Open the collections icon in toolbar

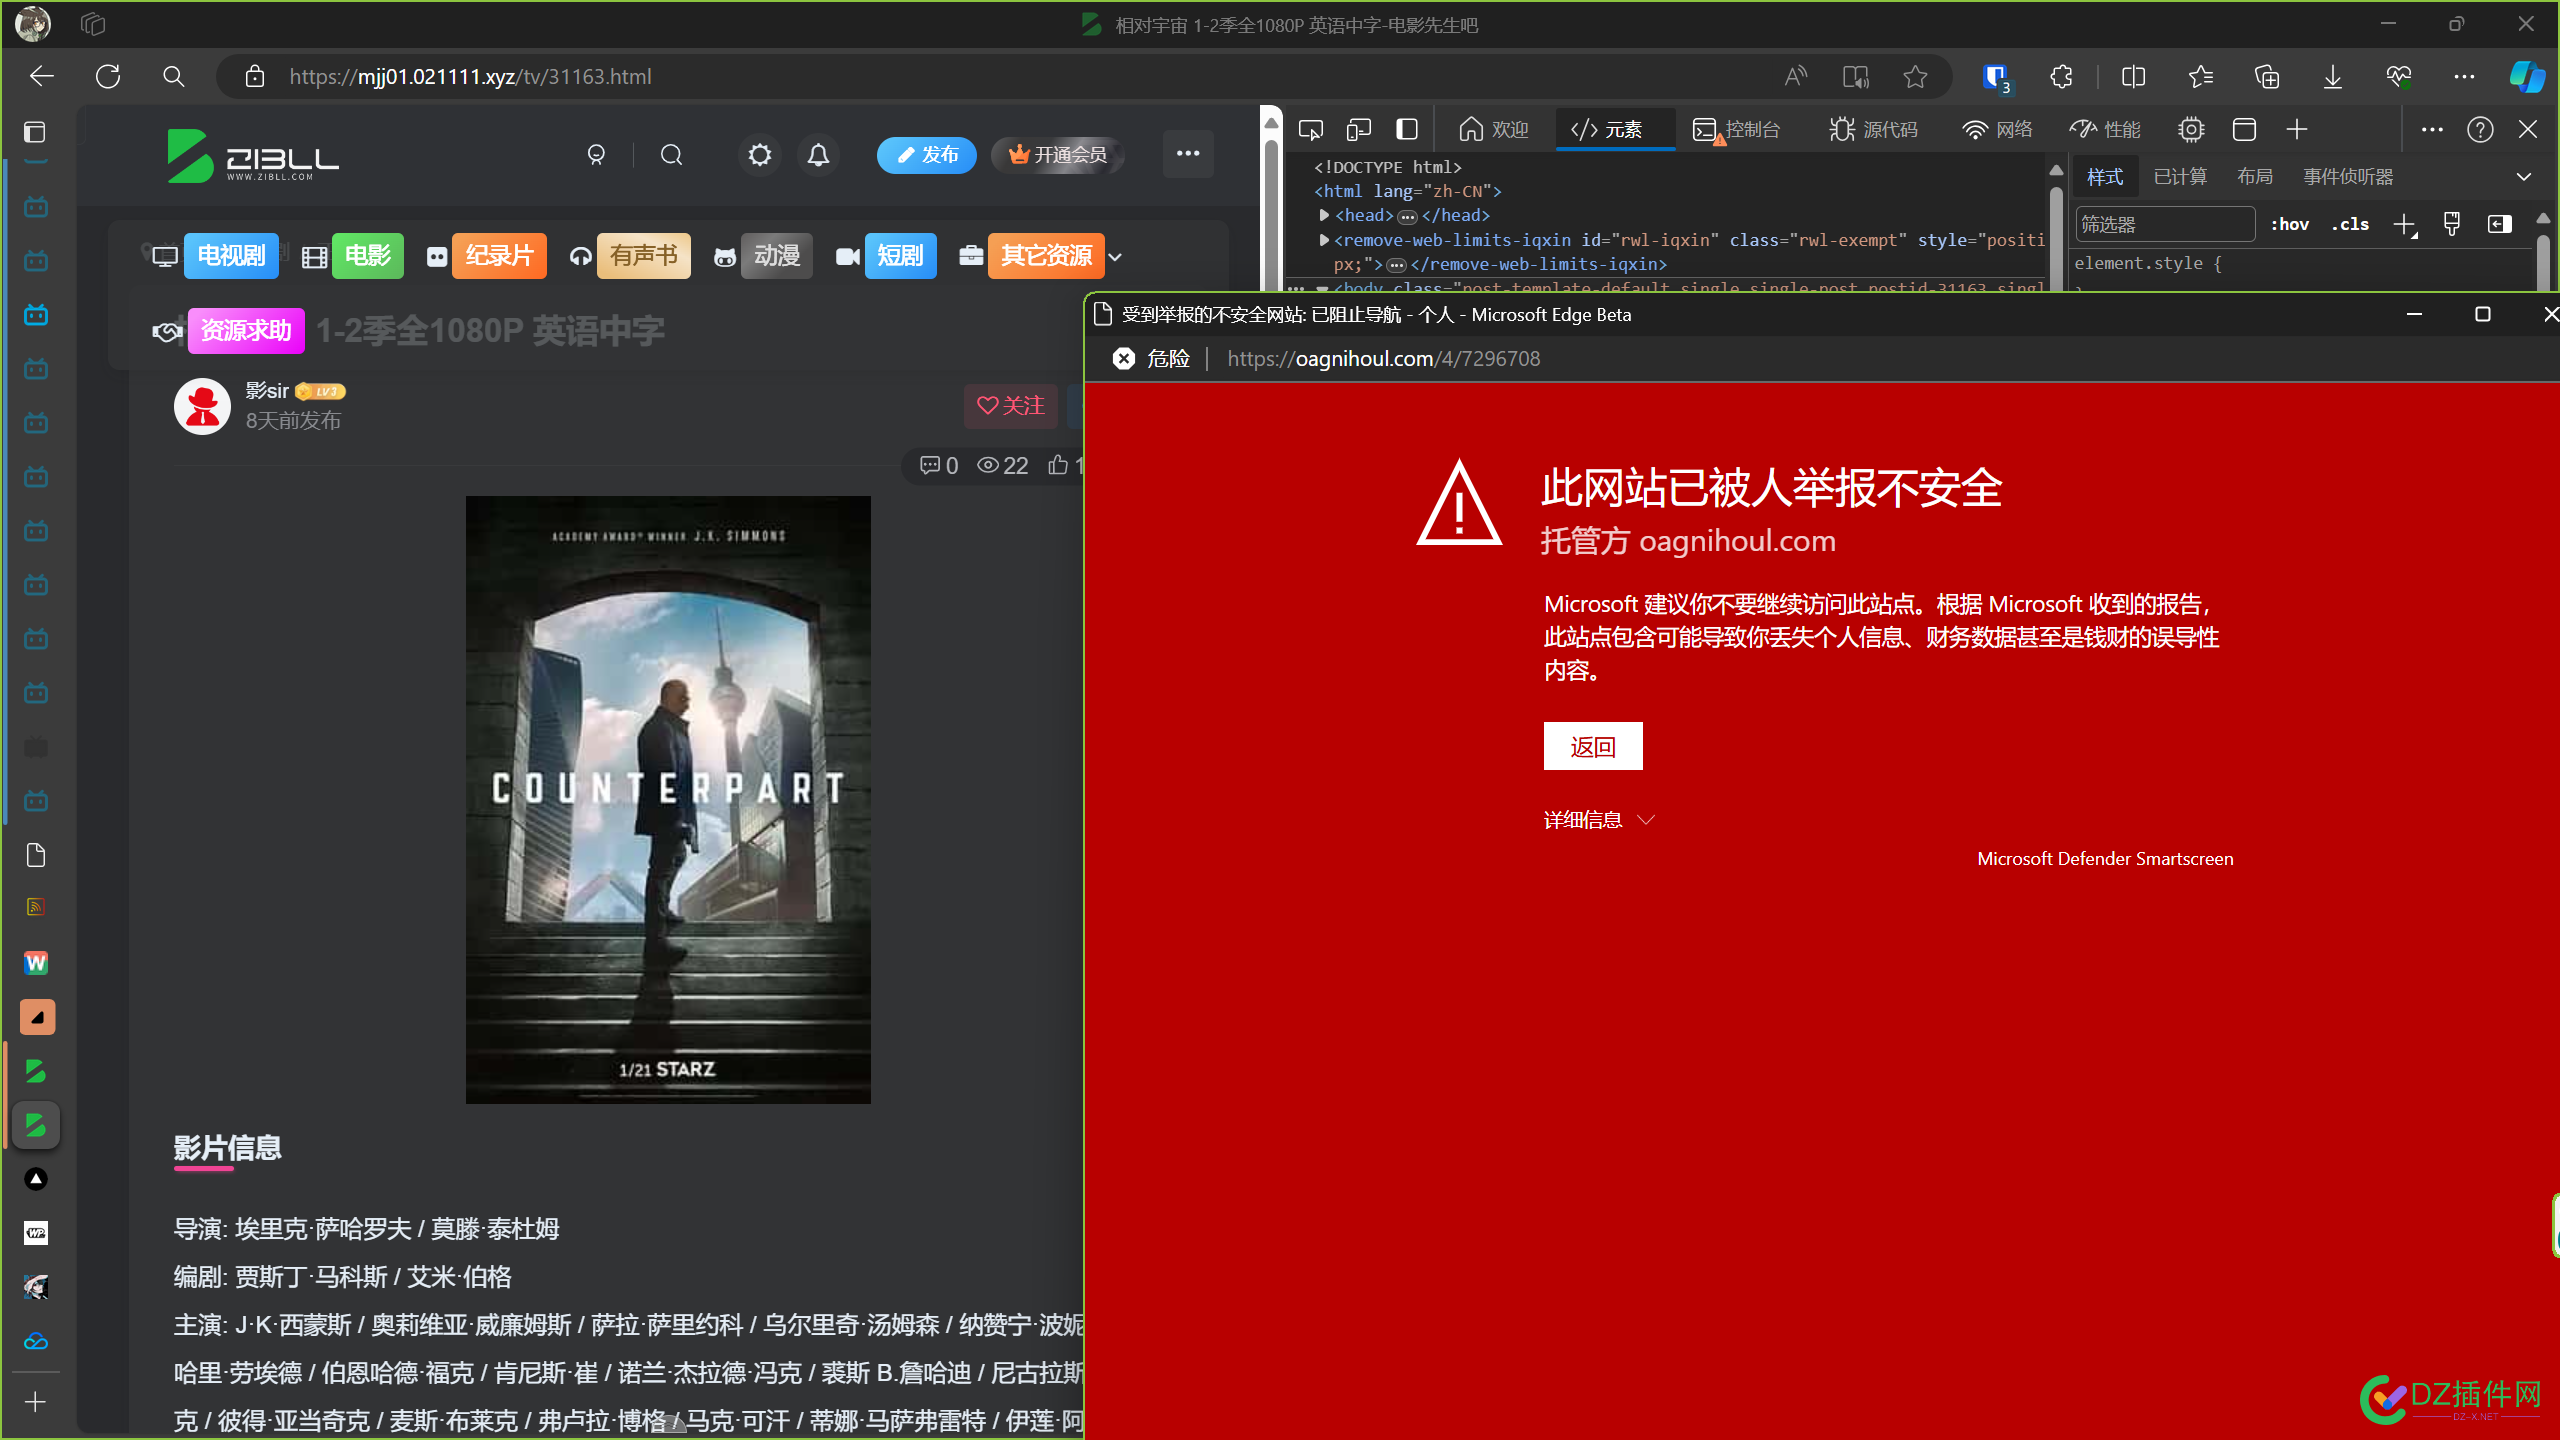click(x=2267, y=77)
